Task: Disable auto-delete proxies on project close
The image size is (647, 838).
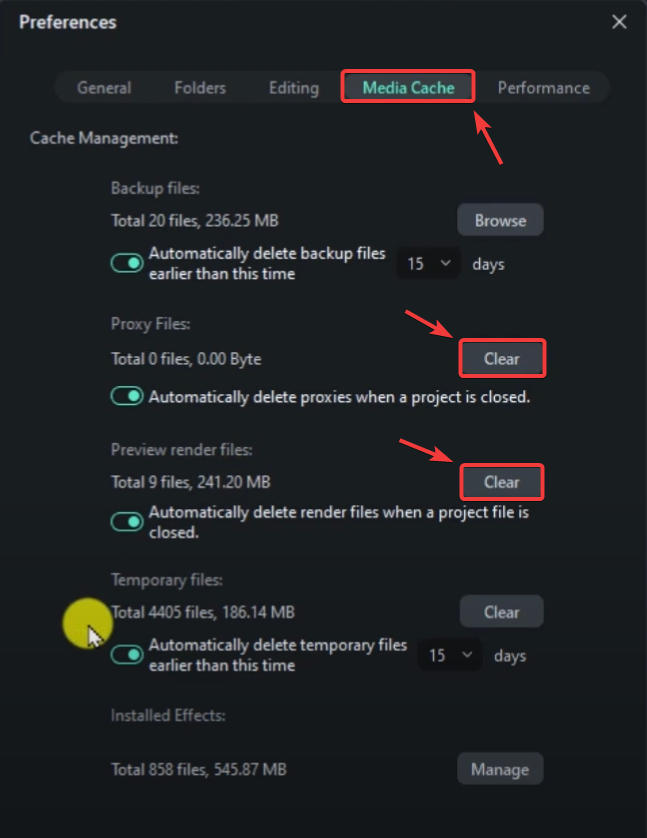Action: tap(127, 396)
